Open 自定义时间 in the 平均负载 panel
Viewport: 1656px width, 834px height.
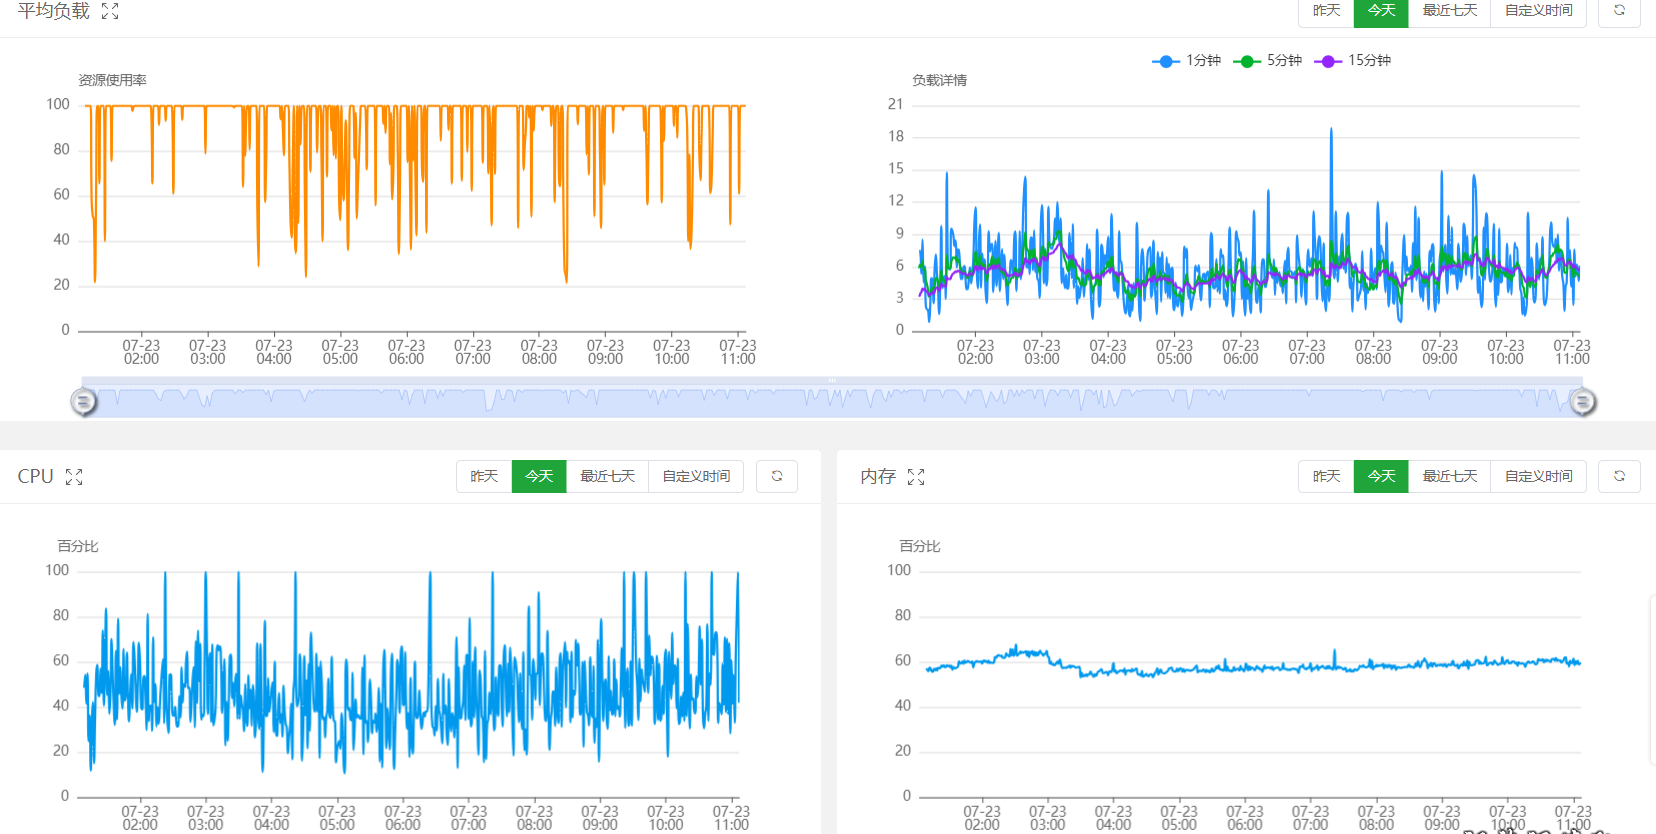click(x=1538, y=10)
